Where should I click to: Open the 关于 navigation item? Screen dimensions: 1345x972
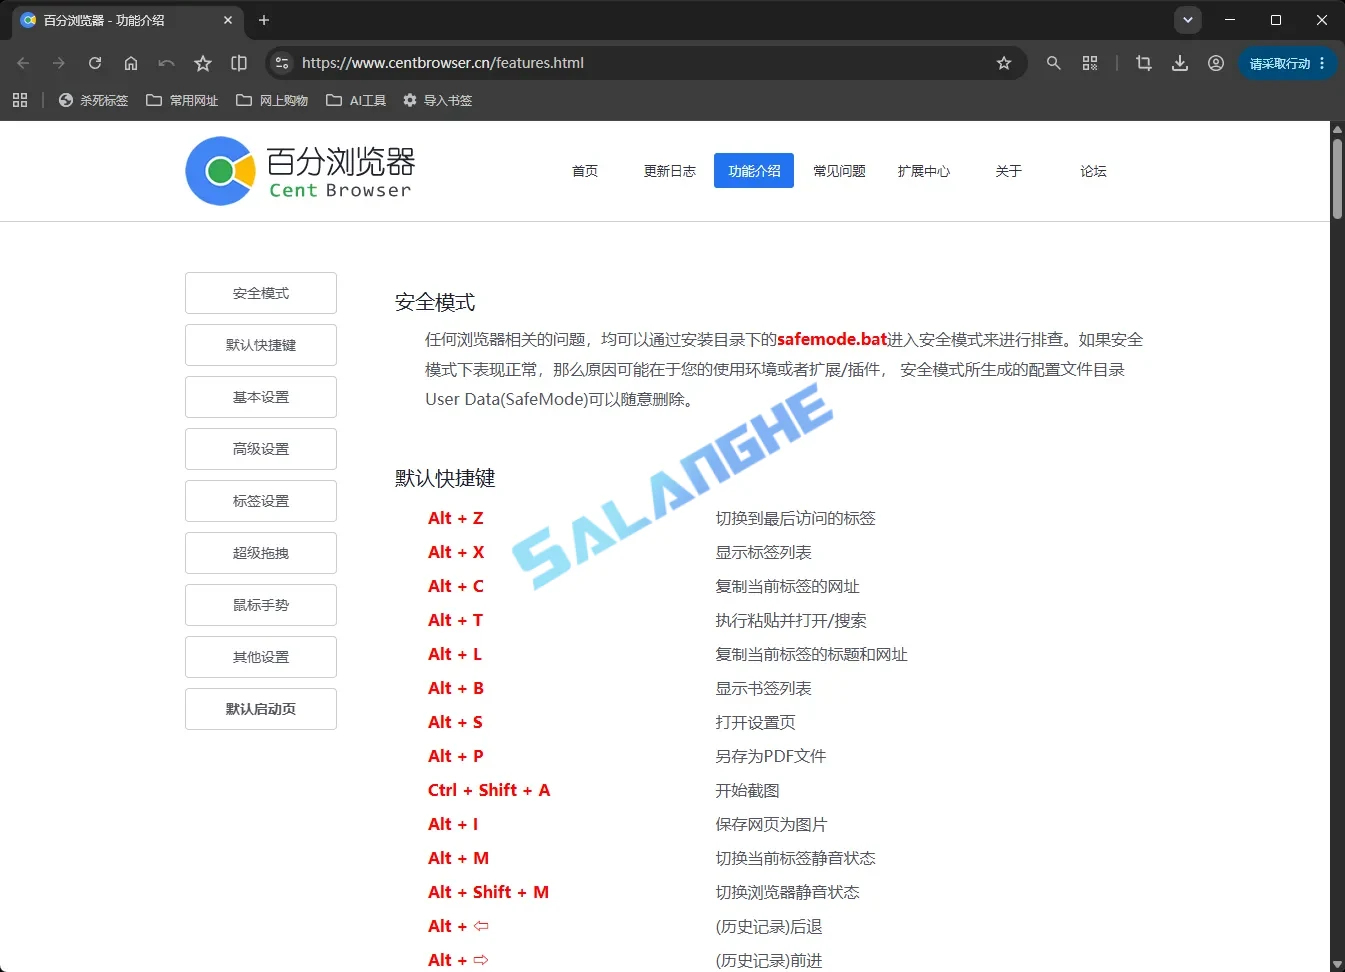tap(1009, 171)
